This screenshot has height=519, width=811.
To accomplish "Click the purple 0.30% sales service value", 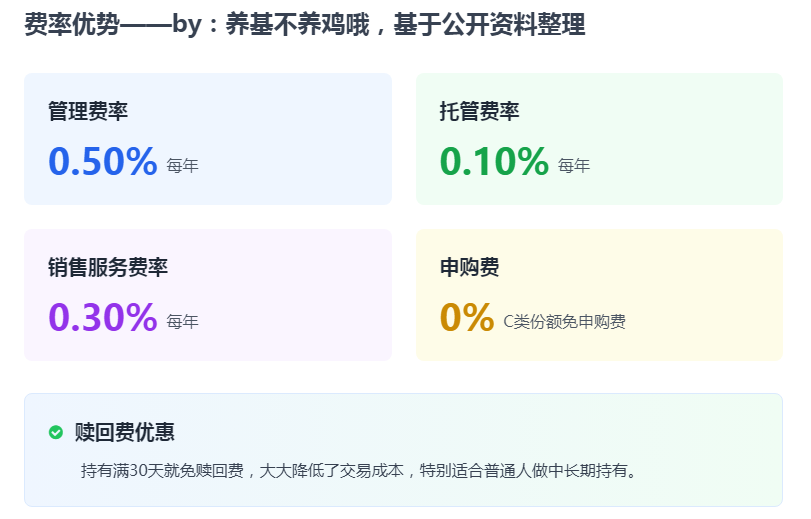I will pos(103,317).
